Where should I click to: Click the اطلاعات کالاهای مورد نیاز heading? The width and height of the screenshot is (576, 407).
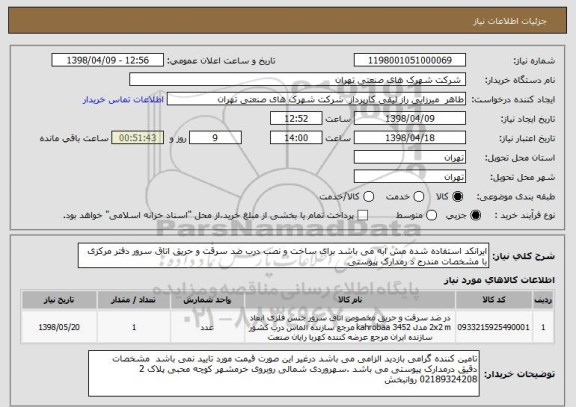(x=499, y=280)
